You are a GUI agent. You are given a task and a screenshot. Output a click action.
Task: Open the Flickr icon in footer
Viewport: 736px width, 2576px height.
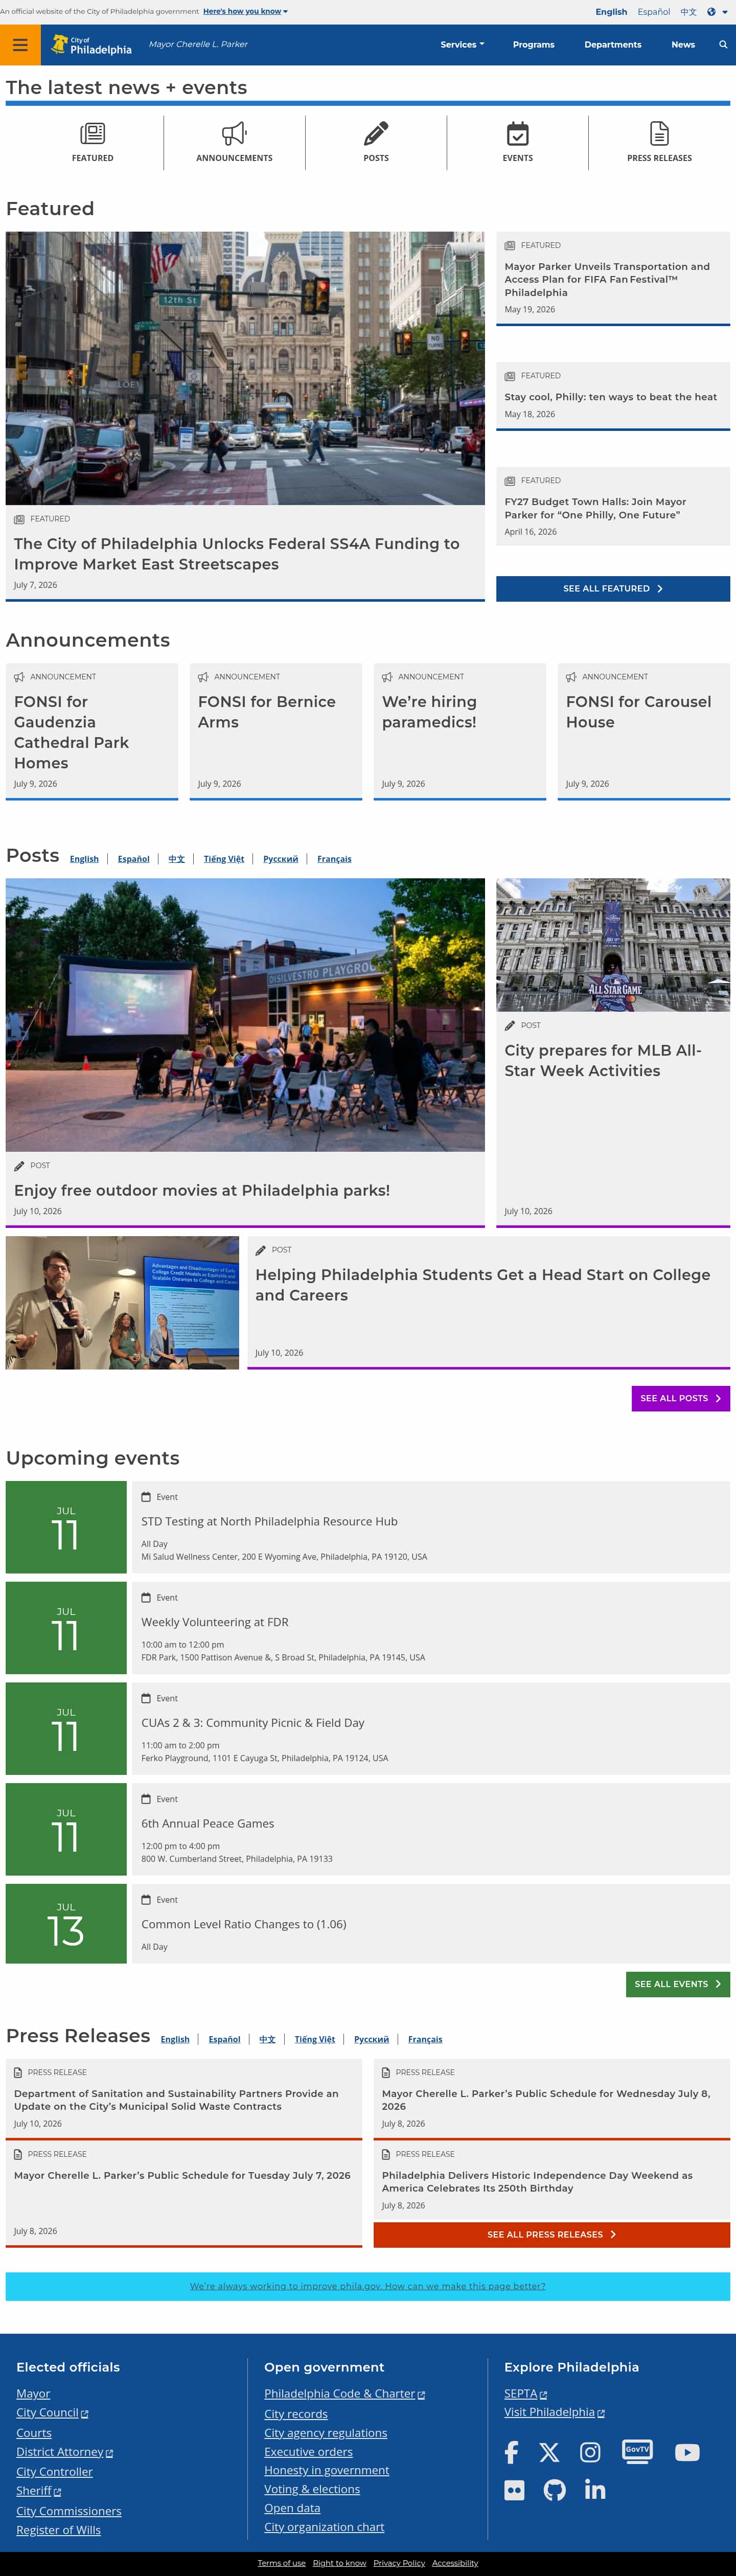[x=514, y=2490]
